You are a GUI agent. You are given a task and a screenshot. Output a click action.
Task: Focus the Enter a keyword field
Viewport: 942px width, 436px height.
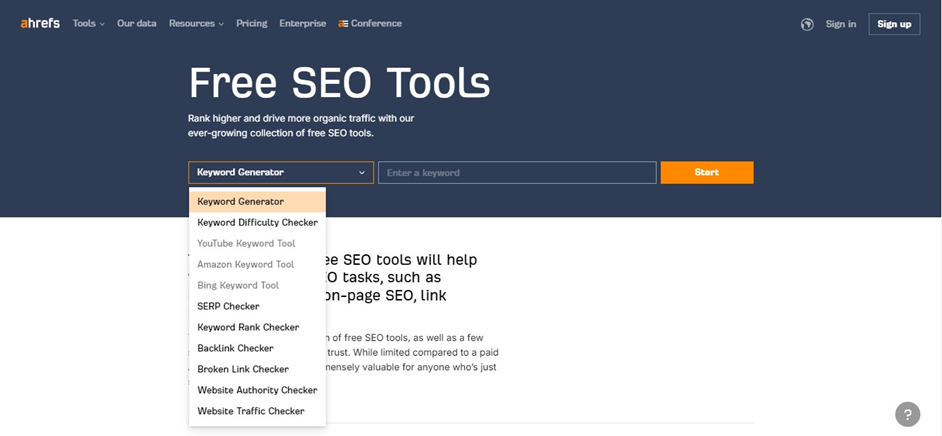516,173
